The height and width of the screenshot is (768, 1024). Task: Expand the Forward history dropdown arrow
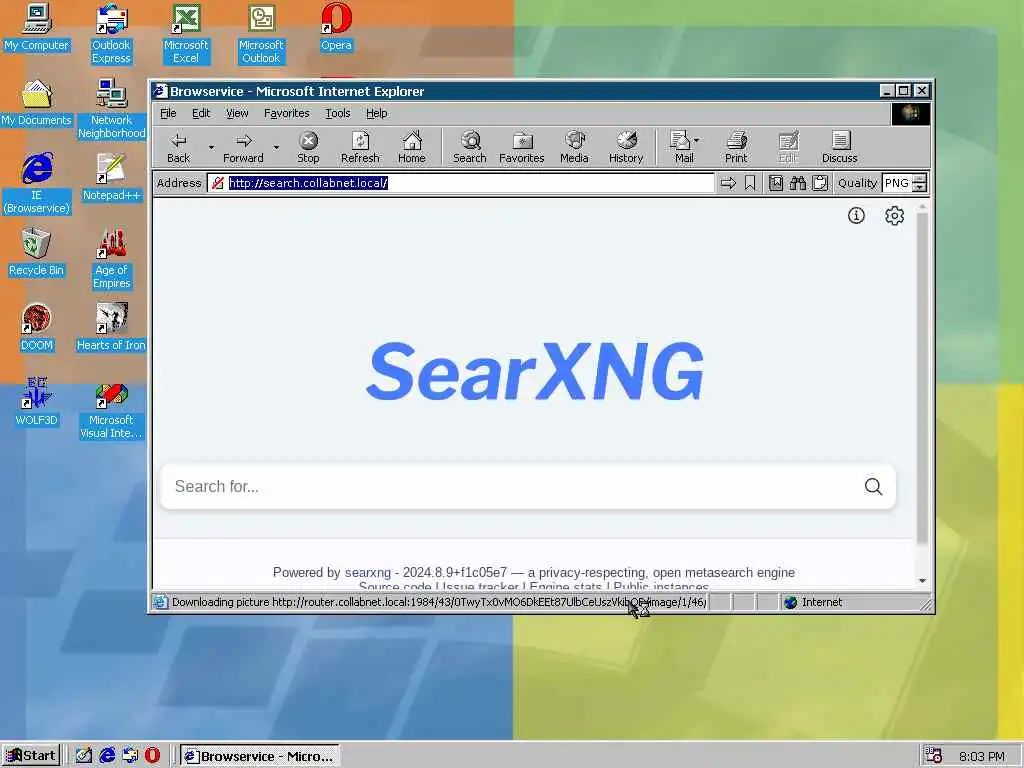point(276,148)
